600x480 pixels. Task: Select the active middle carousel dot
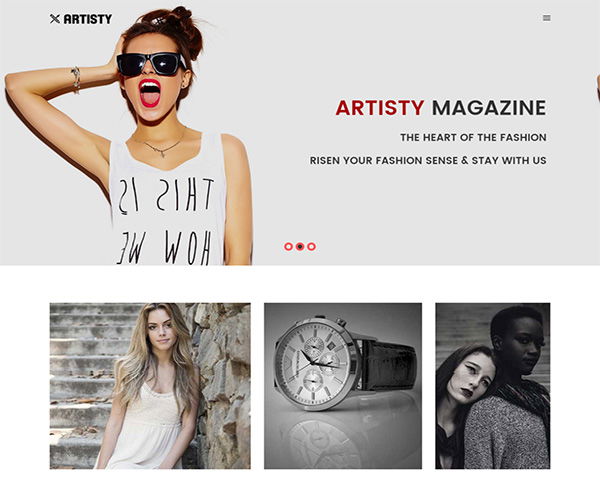tap(300, 247)
